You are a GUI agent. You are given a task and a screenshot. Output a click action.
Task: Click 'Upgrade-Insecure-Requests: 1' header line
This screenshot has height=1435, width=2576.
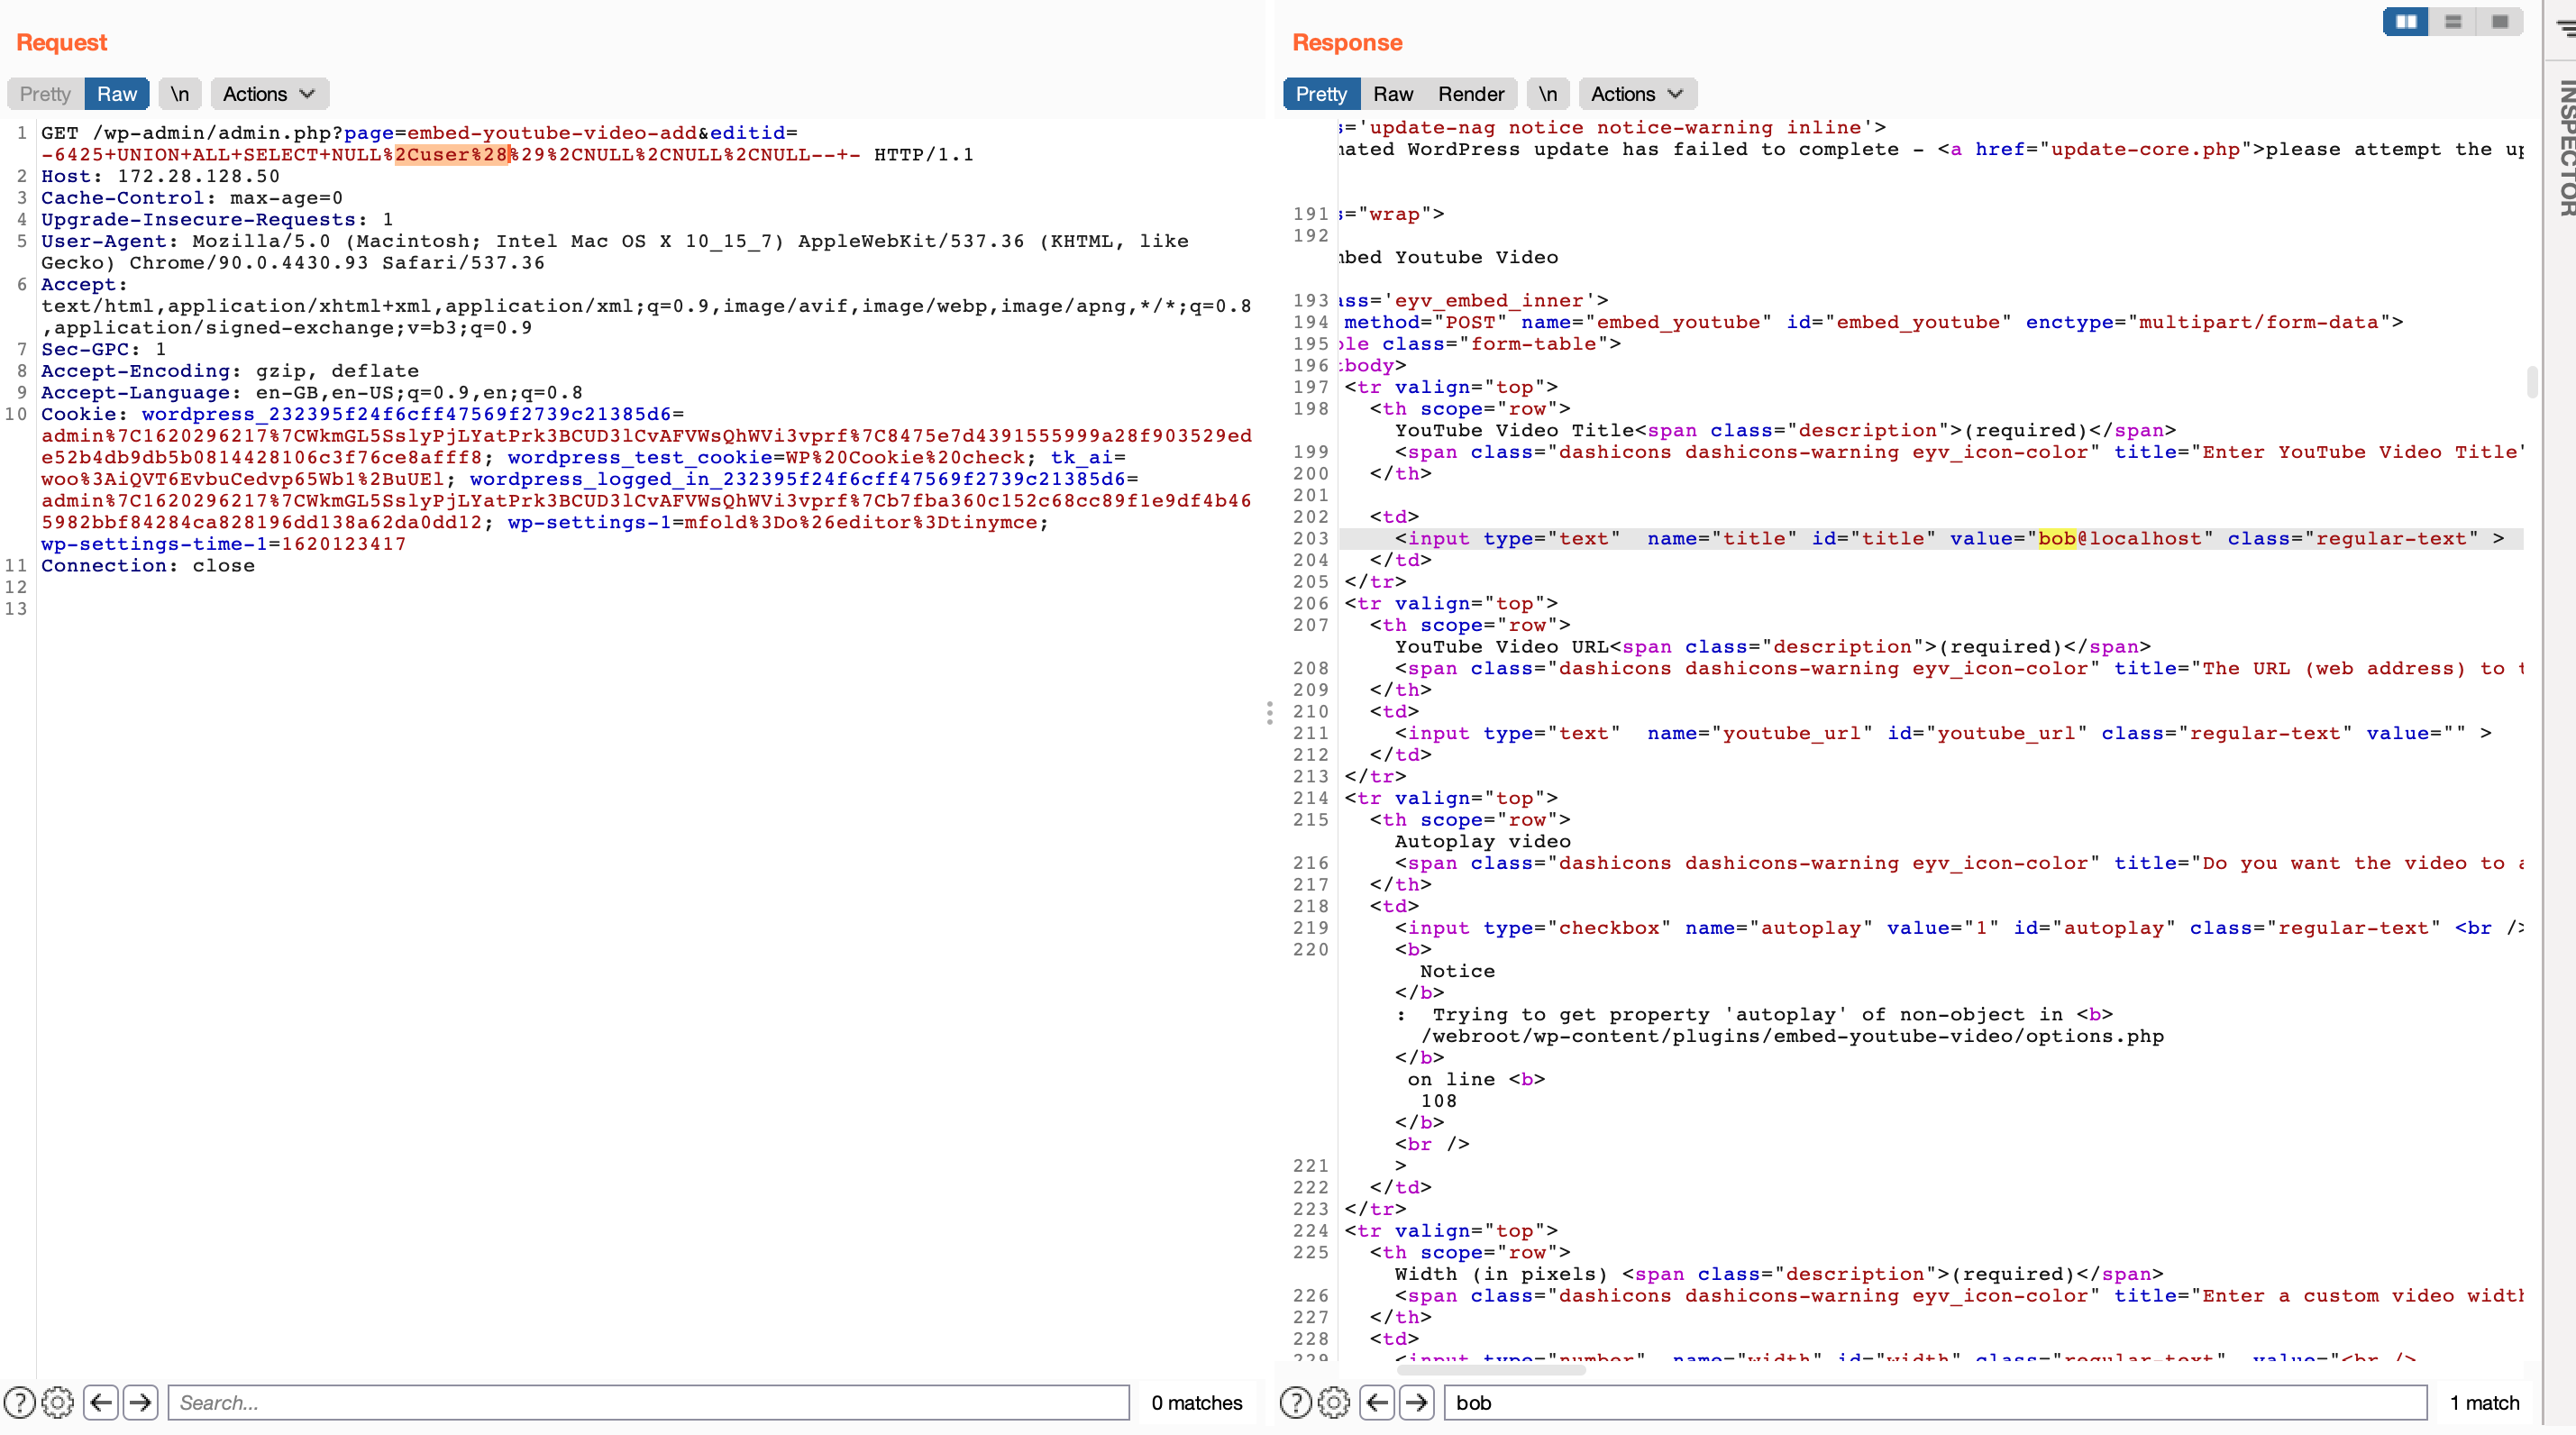click(217, 220)
